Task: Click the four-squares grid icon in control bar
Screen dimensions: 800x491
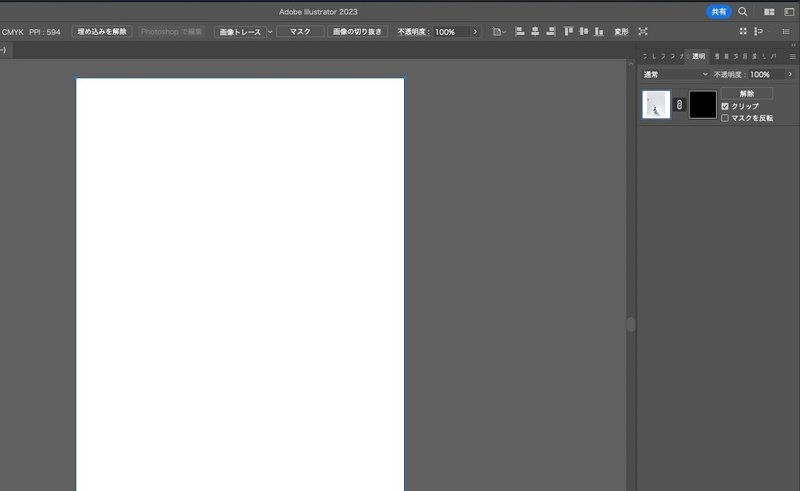Action: pos(743,32)
